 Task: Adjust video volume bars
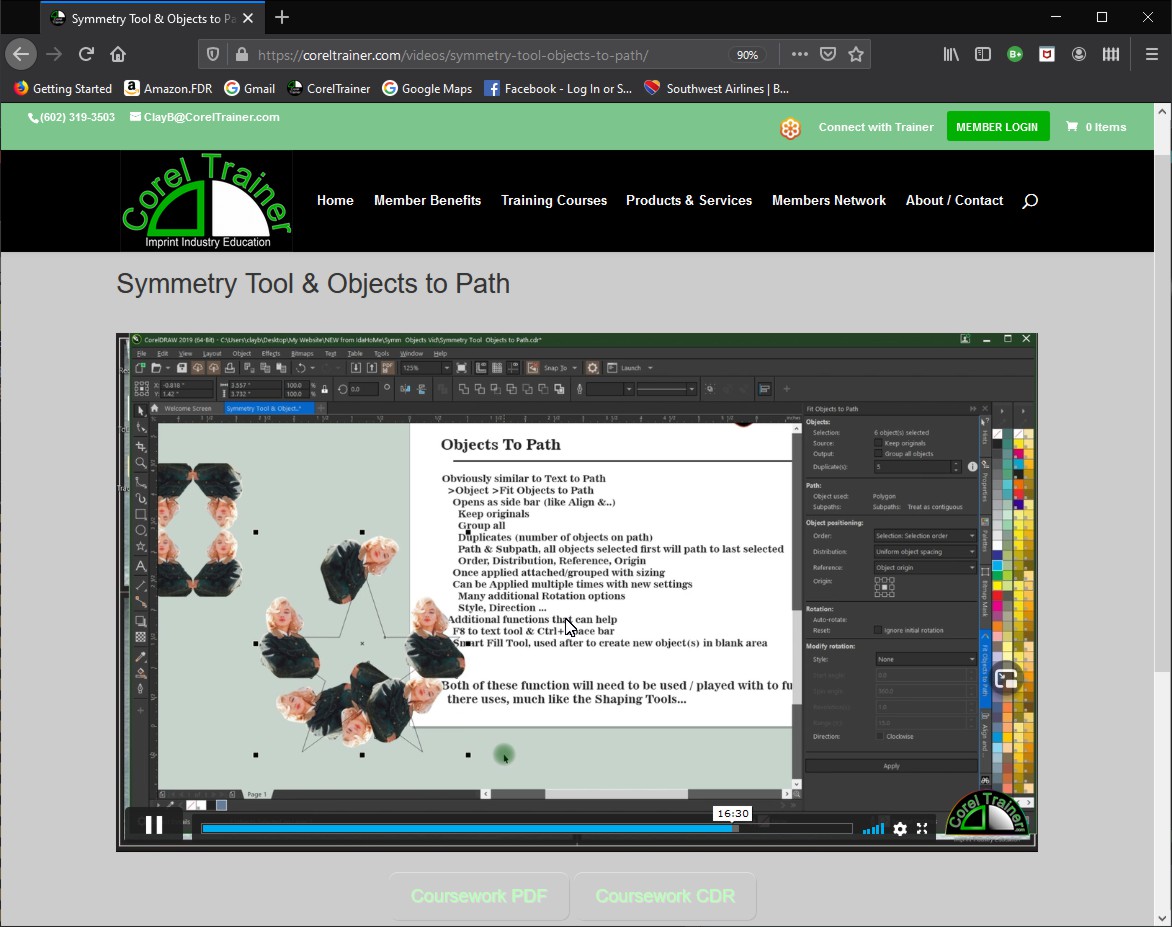873,828
